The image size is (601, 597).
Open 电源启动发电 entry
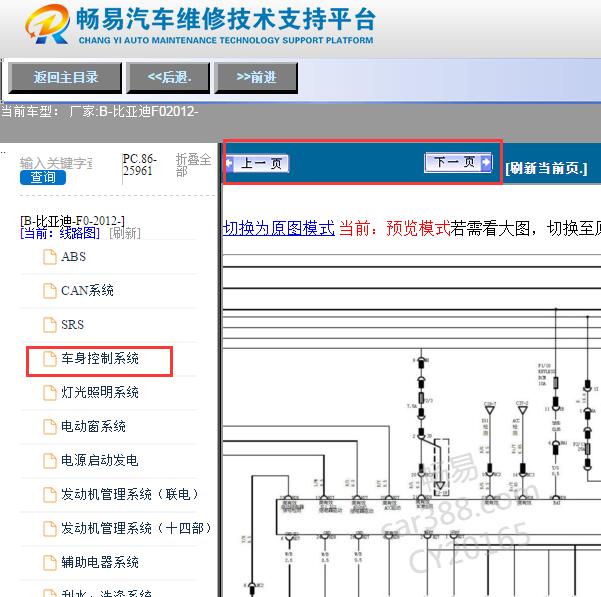click(x=100, y=460)
